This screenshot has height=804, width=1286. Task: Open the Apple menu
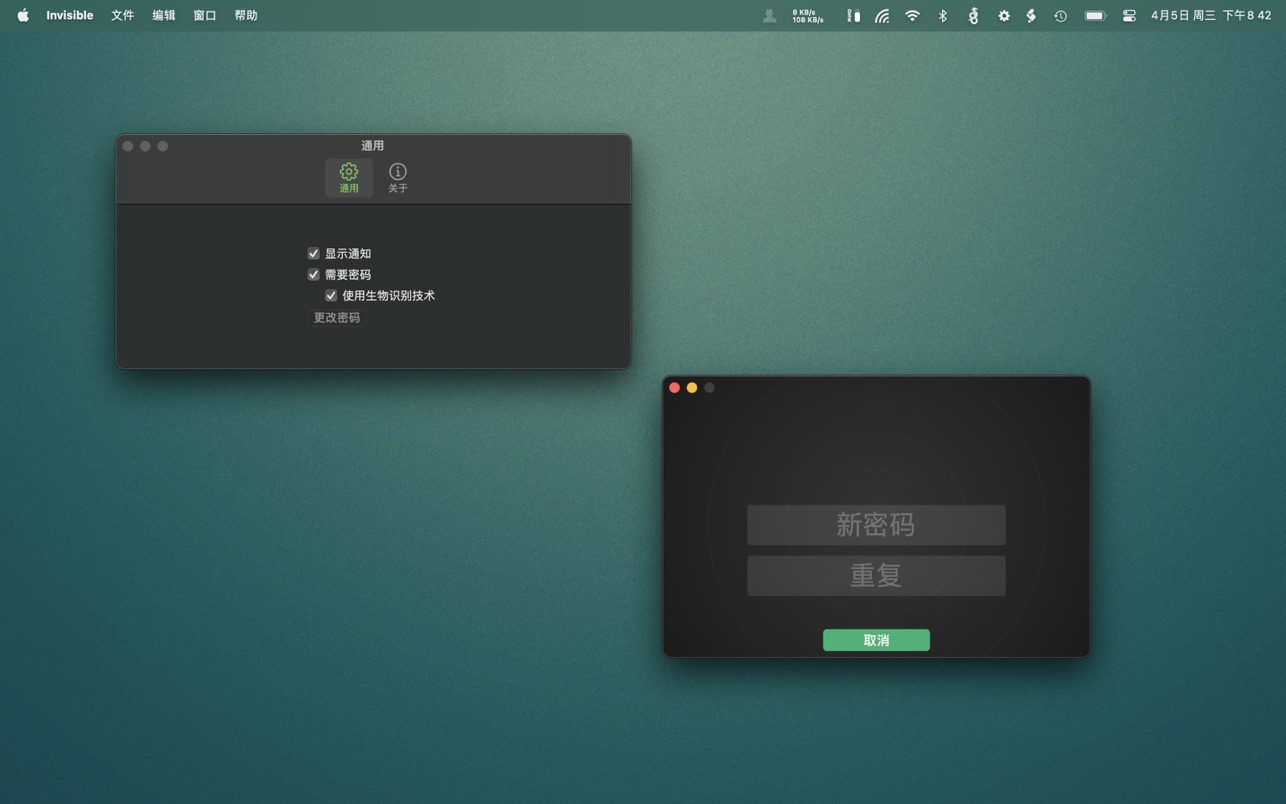point(22,16)
